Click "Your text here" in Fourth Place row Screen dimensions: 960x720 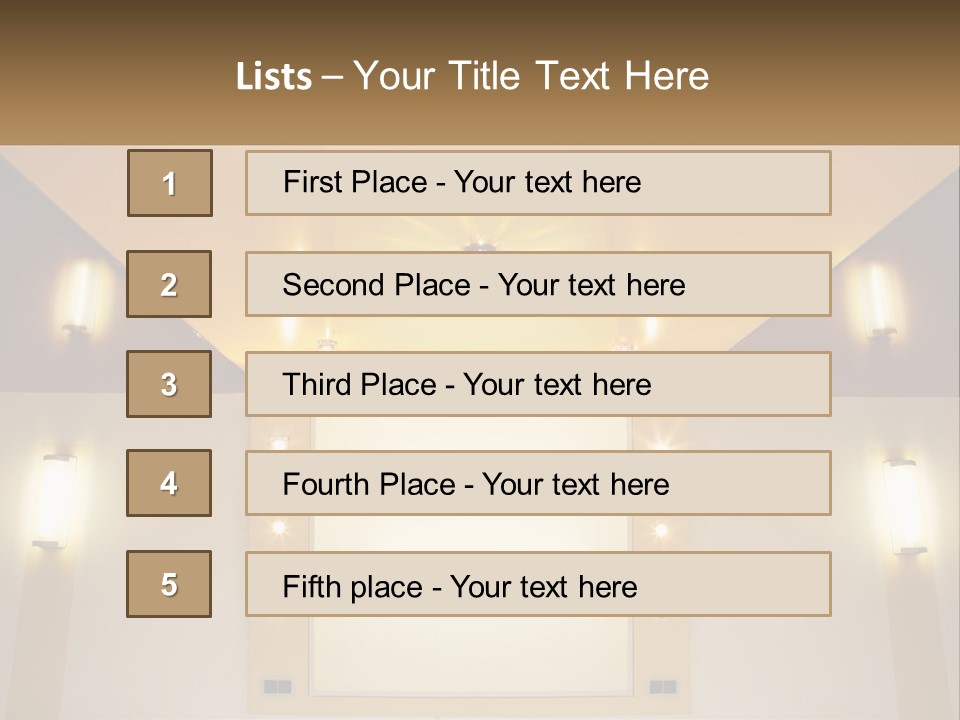(576, 484)
